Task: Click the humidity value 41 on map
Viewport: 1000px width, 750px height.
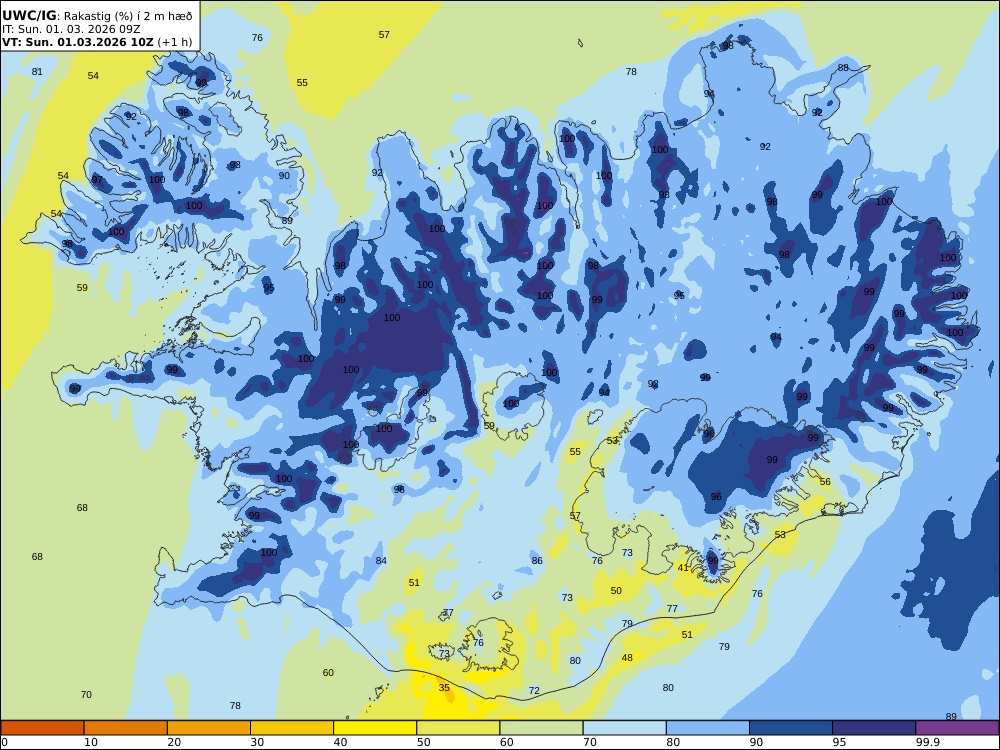Action: [683, 568]
